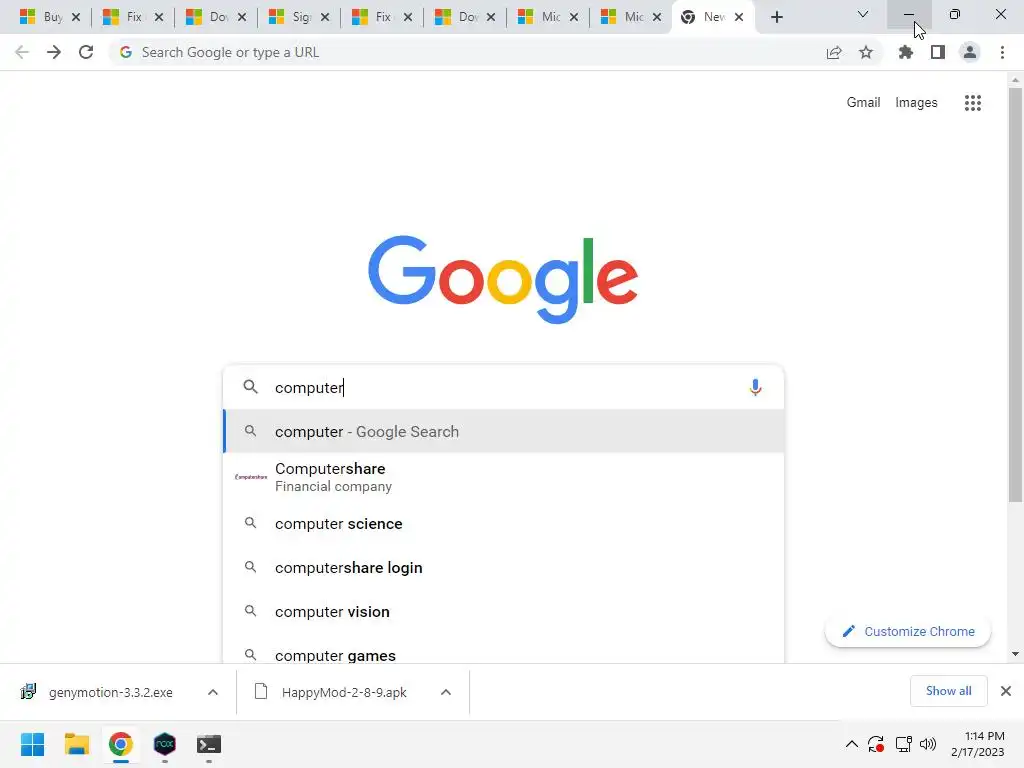This screenshot has width=1024, height=768.
Task: Reload the current page
Action: 86,52
